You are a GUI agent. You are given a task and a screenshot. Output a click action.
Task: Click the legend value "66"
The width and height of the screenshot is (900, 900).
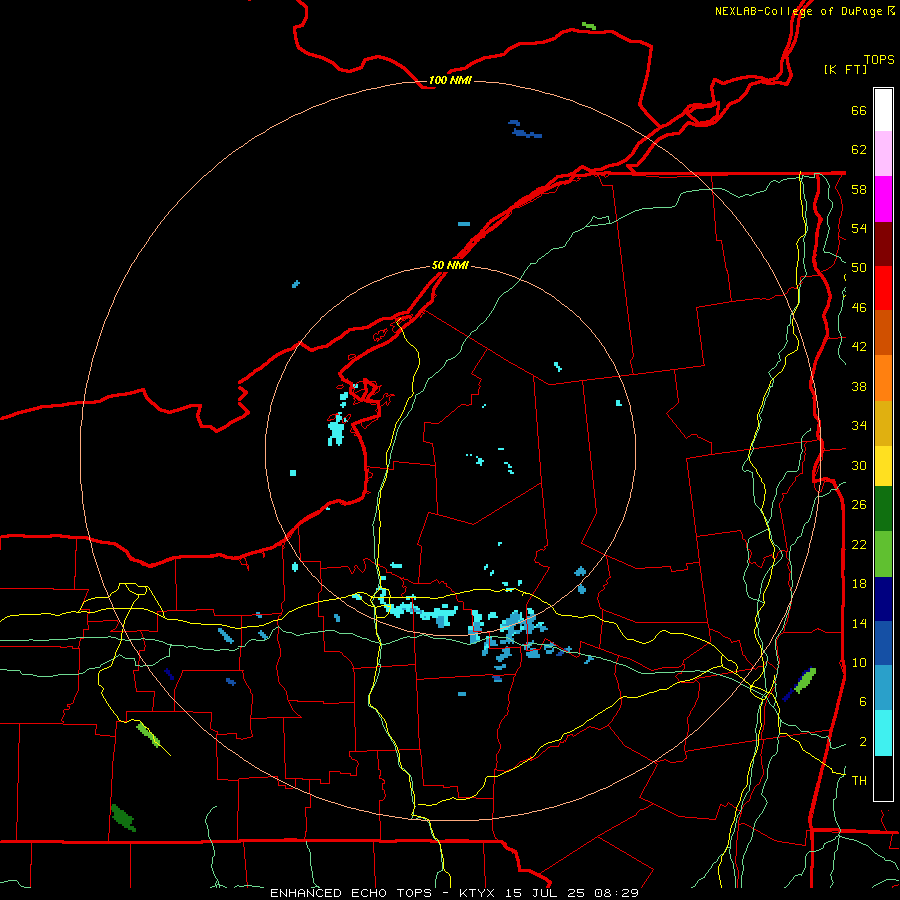pos(859,111)
